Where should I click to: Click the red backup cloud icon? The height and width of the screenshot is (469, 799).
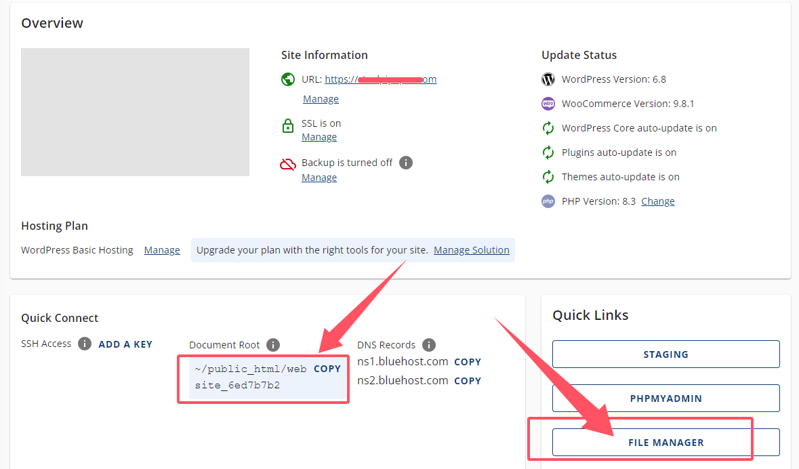click(288, 164)
